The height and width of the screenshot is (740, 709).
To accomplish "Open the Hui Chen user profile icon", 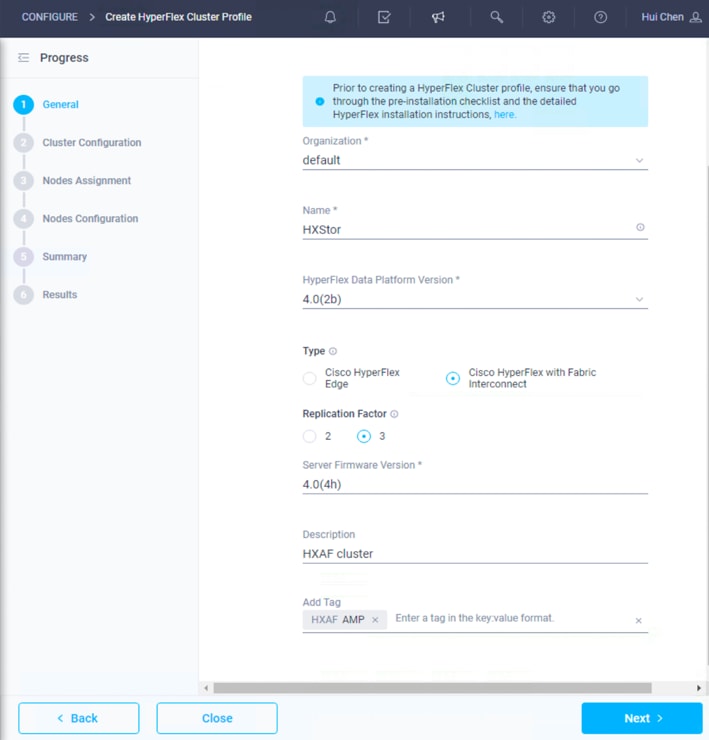I will click(x=695, y=17).
